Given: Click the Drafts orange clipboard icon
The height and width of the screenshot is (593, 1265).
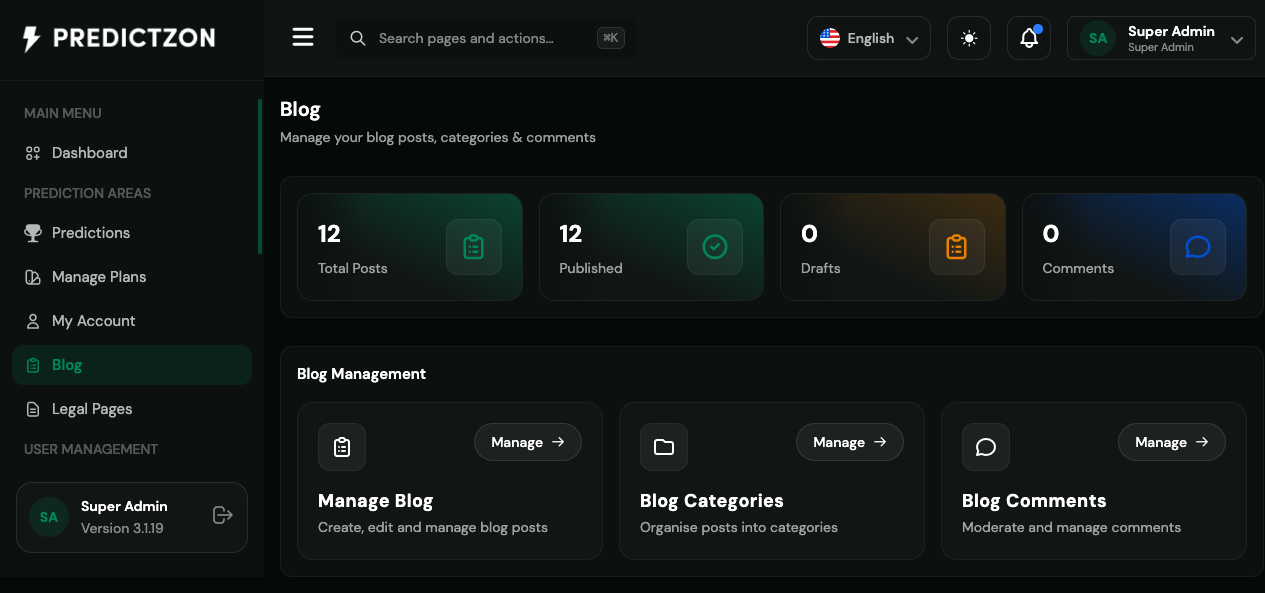Looking at the screenshot, I should (957, 247).
